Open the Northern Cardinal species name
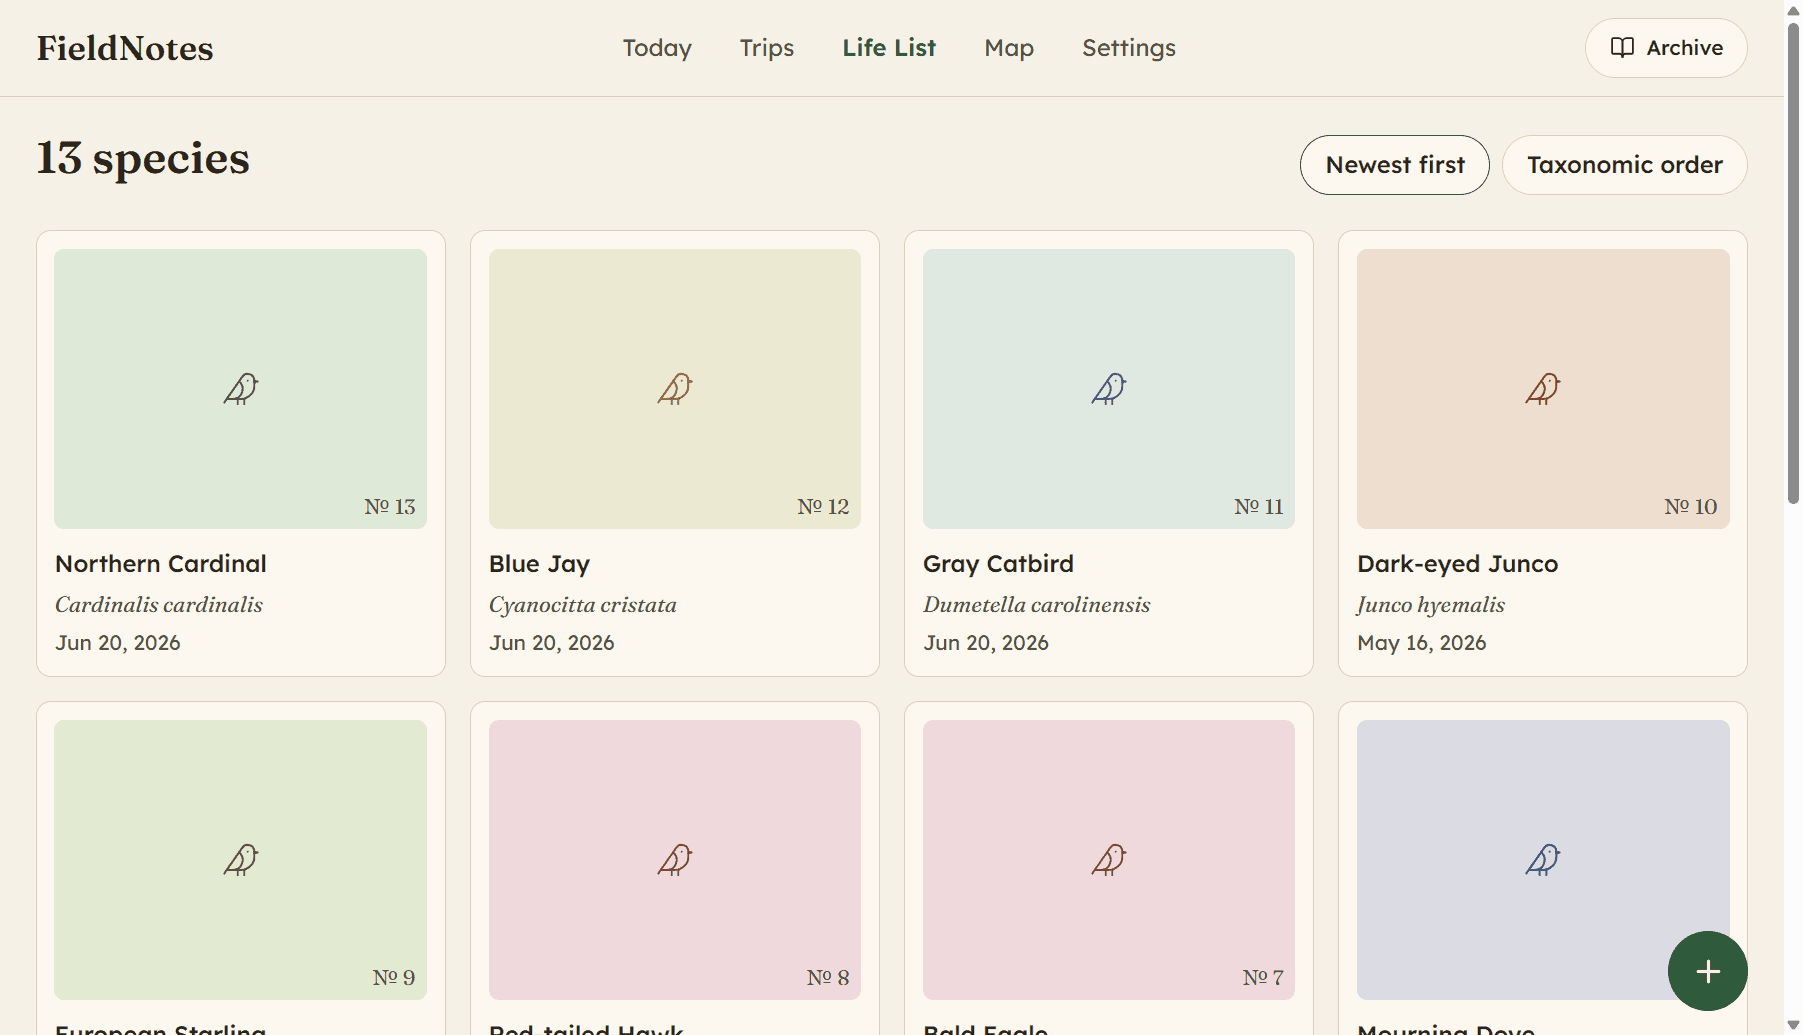Screen dimensions: 1803x1035 [x=161, y=564]
